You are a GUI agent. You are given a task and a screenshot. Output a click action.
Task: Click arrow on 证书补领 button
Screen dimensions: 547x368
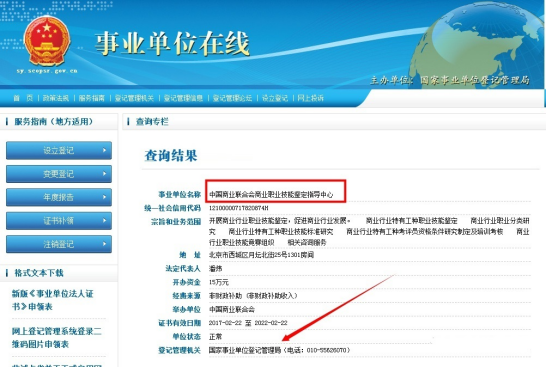104,220
